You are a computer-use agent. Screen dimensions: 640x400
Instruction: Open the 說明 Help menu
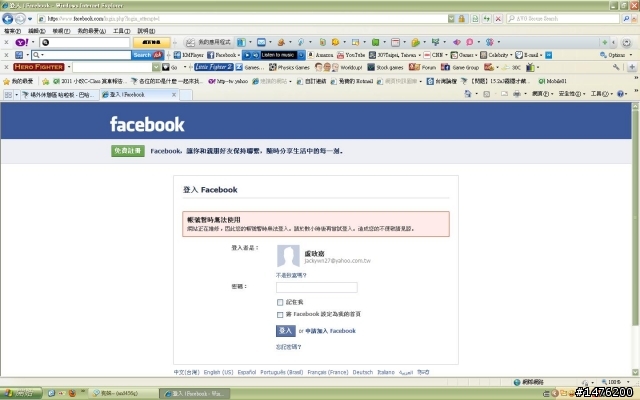(x=146, y=31)
